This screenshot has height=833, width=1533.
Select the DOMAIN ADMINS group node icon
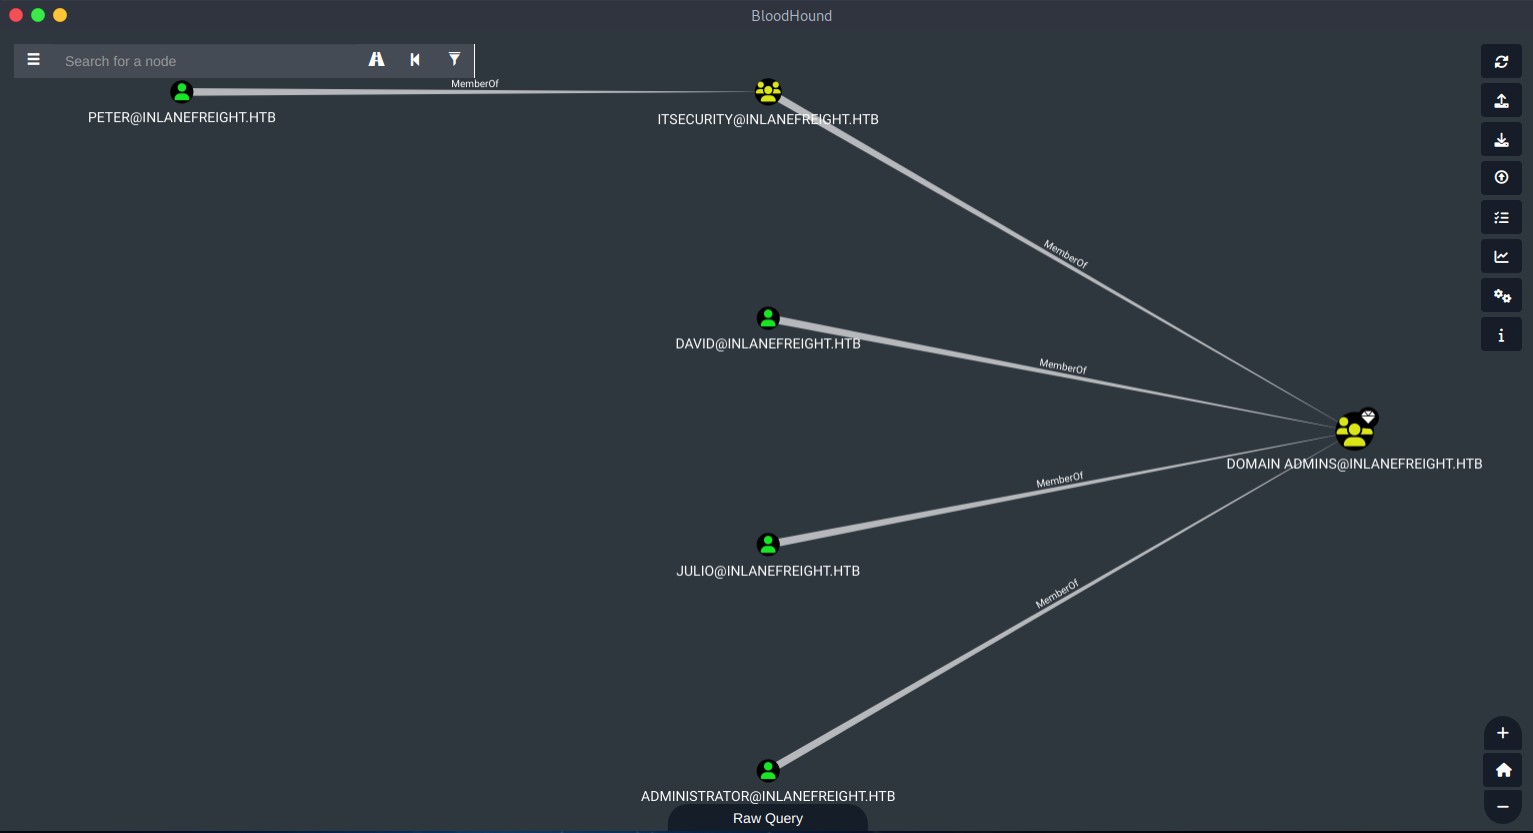click(1355, 431)
